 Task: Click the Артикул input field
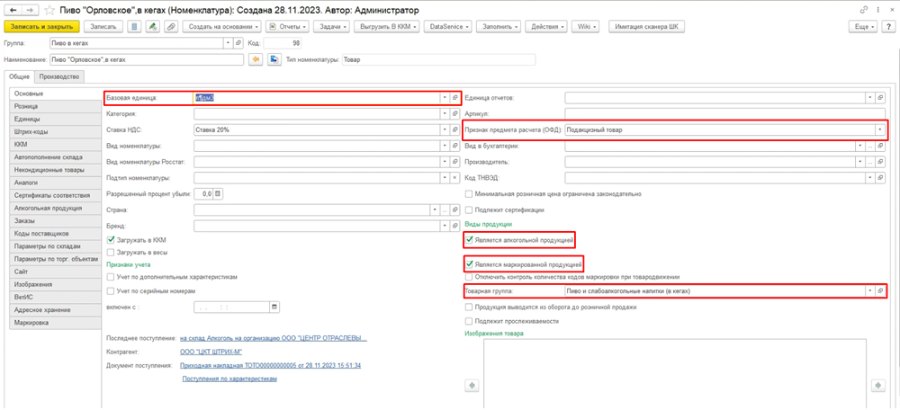[725, 114]
